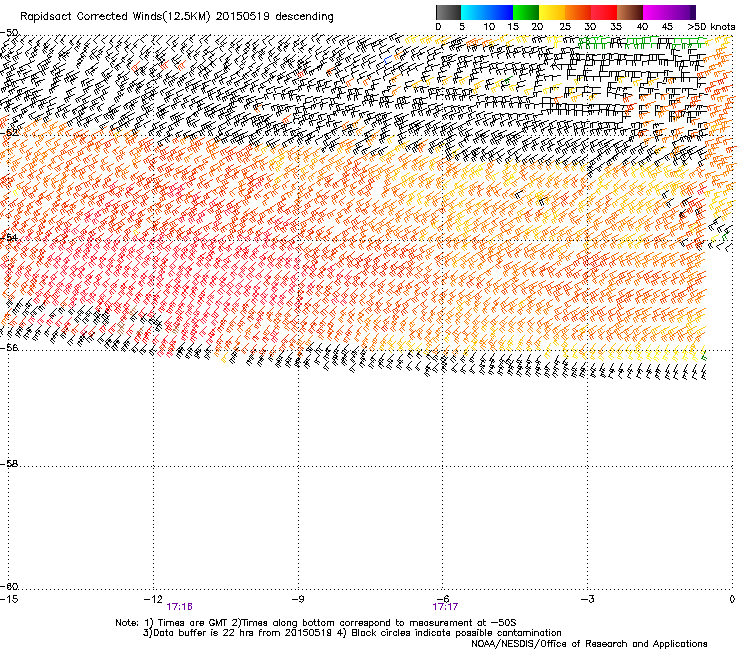This screenshot has width=740, height=650.
Task: Click the purple time label 17:17
Action: 445,607
